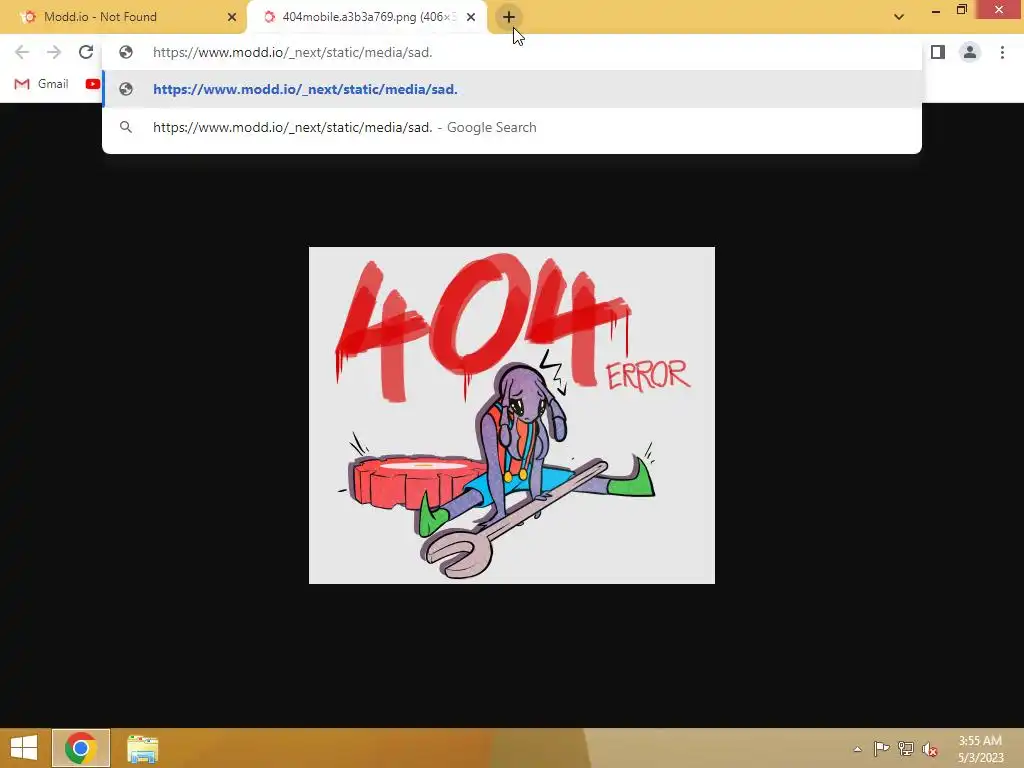
Task: Open the Chrome three-dot menu
Action: point(1002,52)
